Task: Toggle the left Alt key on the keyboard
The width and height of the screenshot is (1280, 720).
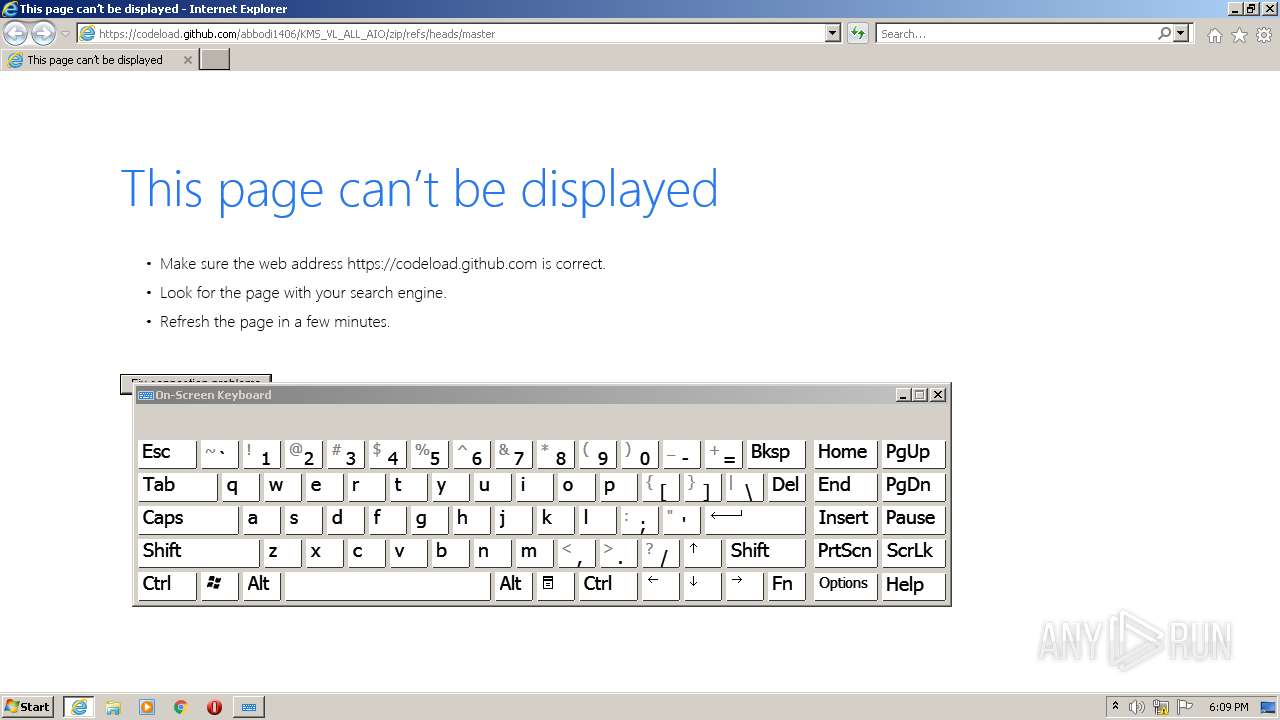Action: (261, 585)
